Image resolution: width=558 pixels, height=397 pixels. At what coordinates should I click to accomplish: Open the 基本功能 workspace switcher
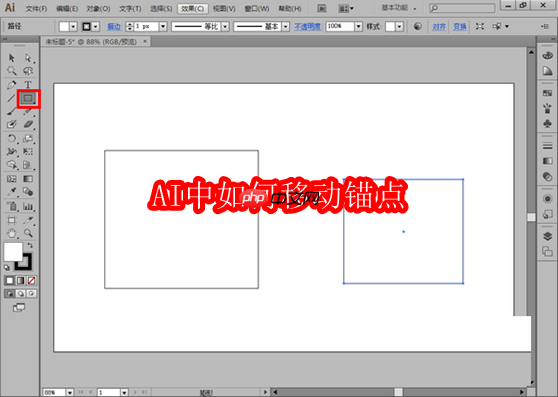[x=399, y=8]
